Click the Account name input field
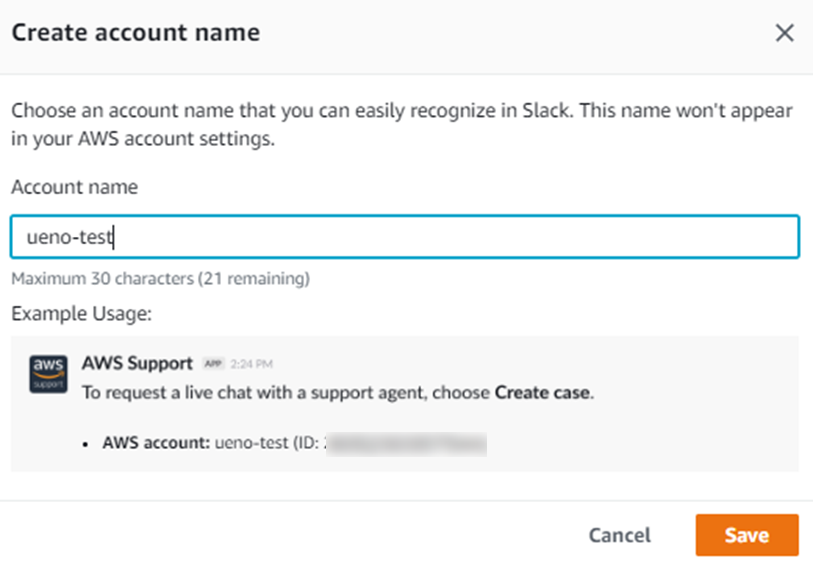 click(405, 236)
